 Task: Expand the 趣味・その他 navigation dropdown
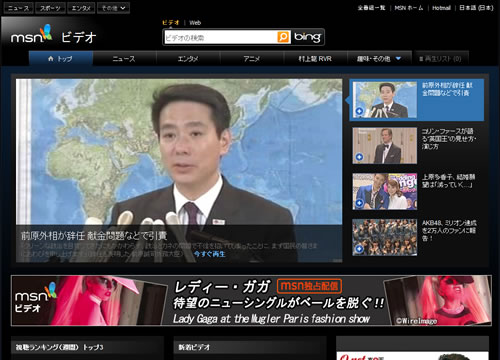pyautogui.click(x=398, y=59)
